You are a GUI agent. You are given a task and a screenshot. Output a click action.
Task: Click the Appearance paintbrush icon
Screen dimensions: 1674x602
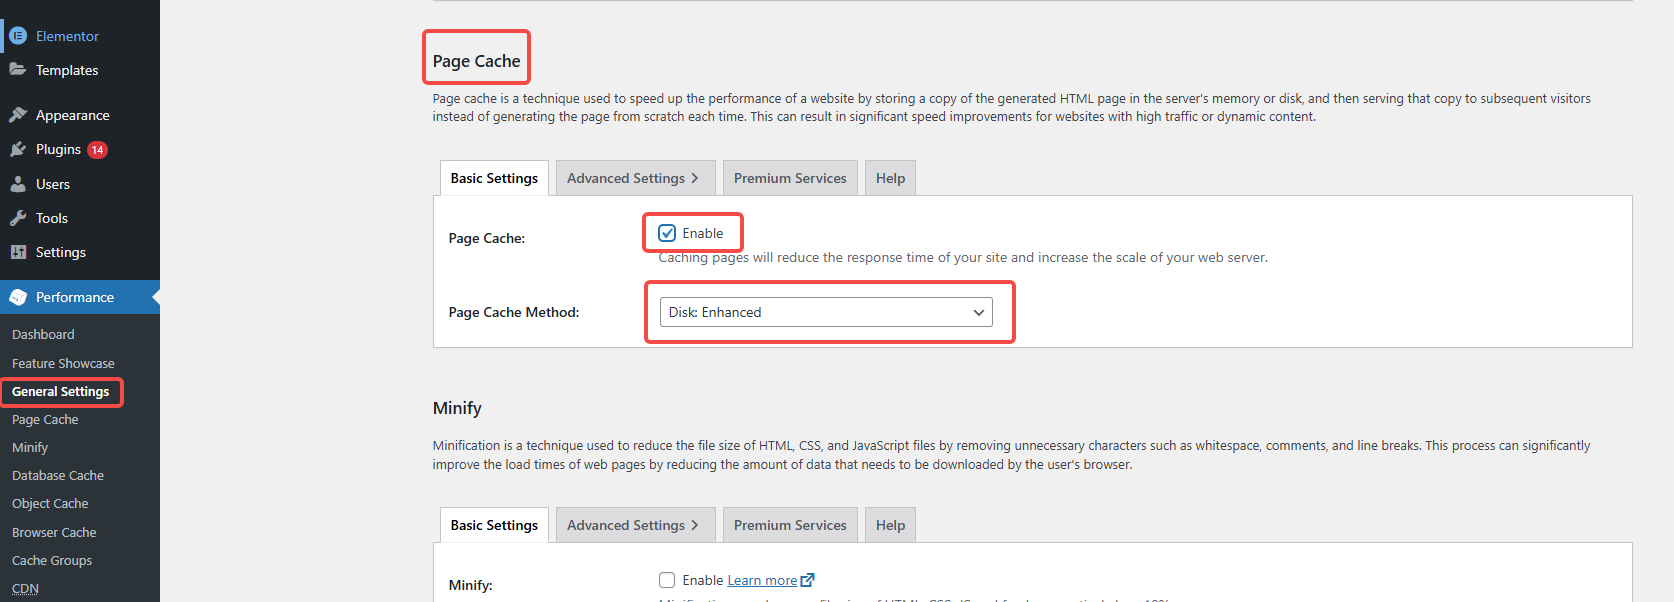pyautogui.click(x=18, y=115)
